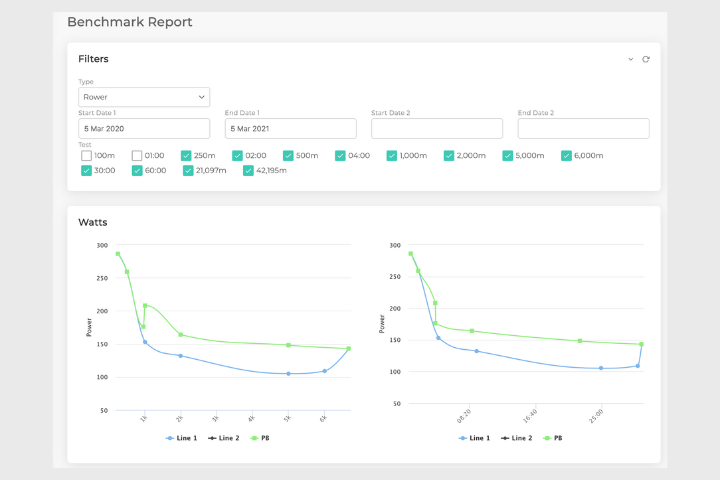The height and width of the screenshot is (480, 720).
Task: Click the first green PB point in right chart
Action: point(410,254)
